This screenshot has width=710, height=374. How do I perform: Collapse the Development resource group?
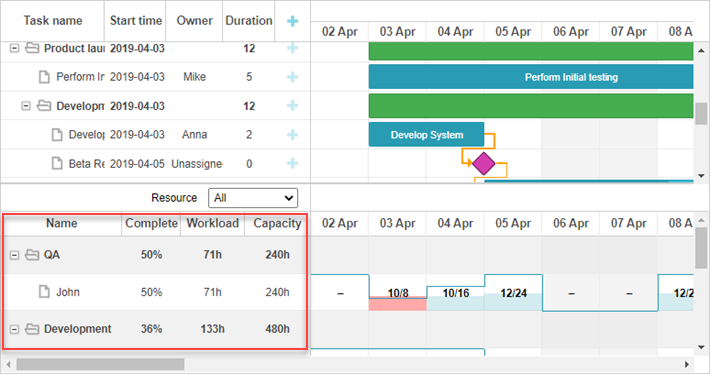(14, 329)
